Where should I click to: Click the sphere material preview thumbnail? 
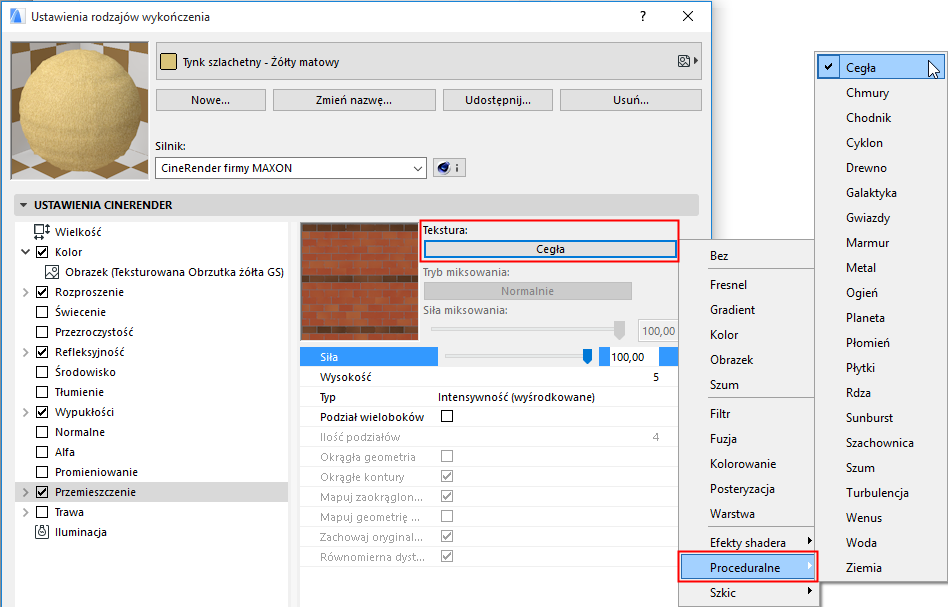pos(79,111)
